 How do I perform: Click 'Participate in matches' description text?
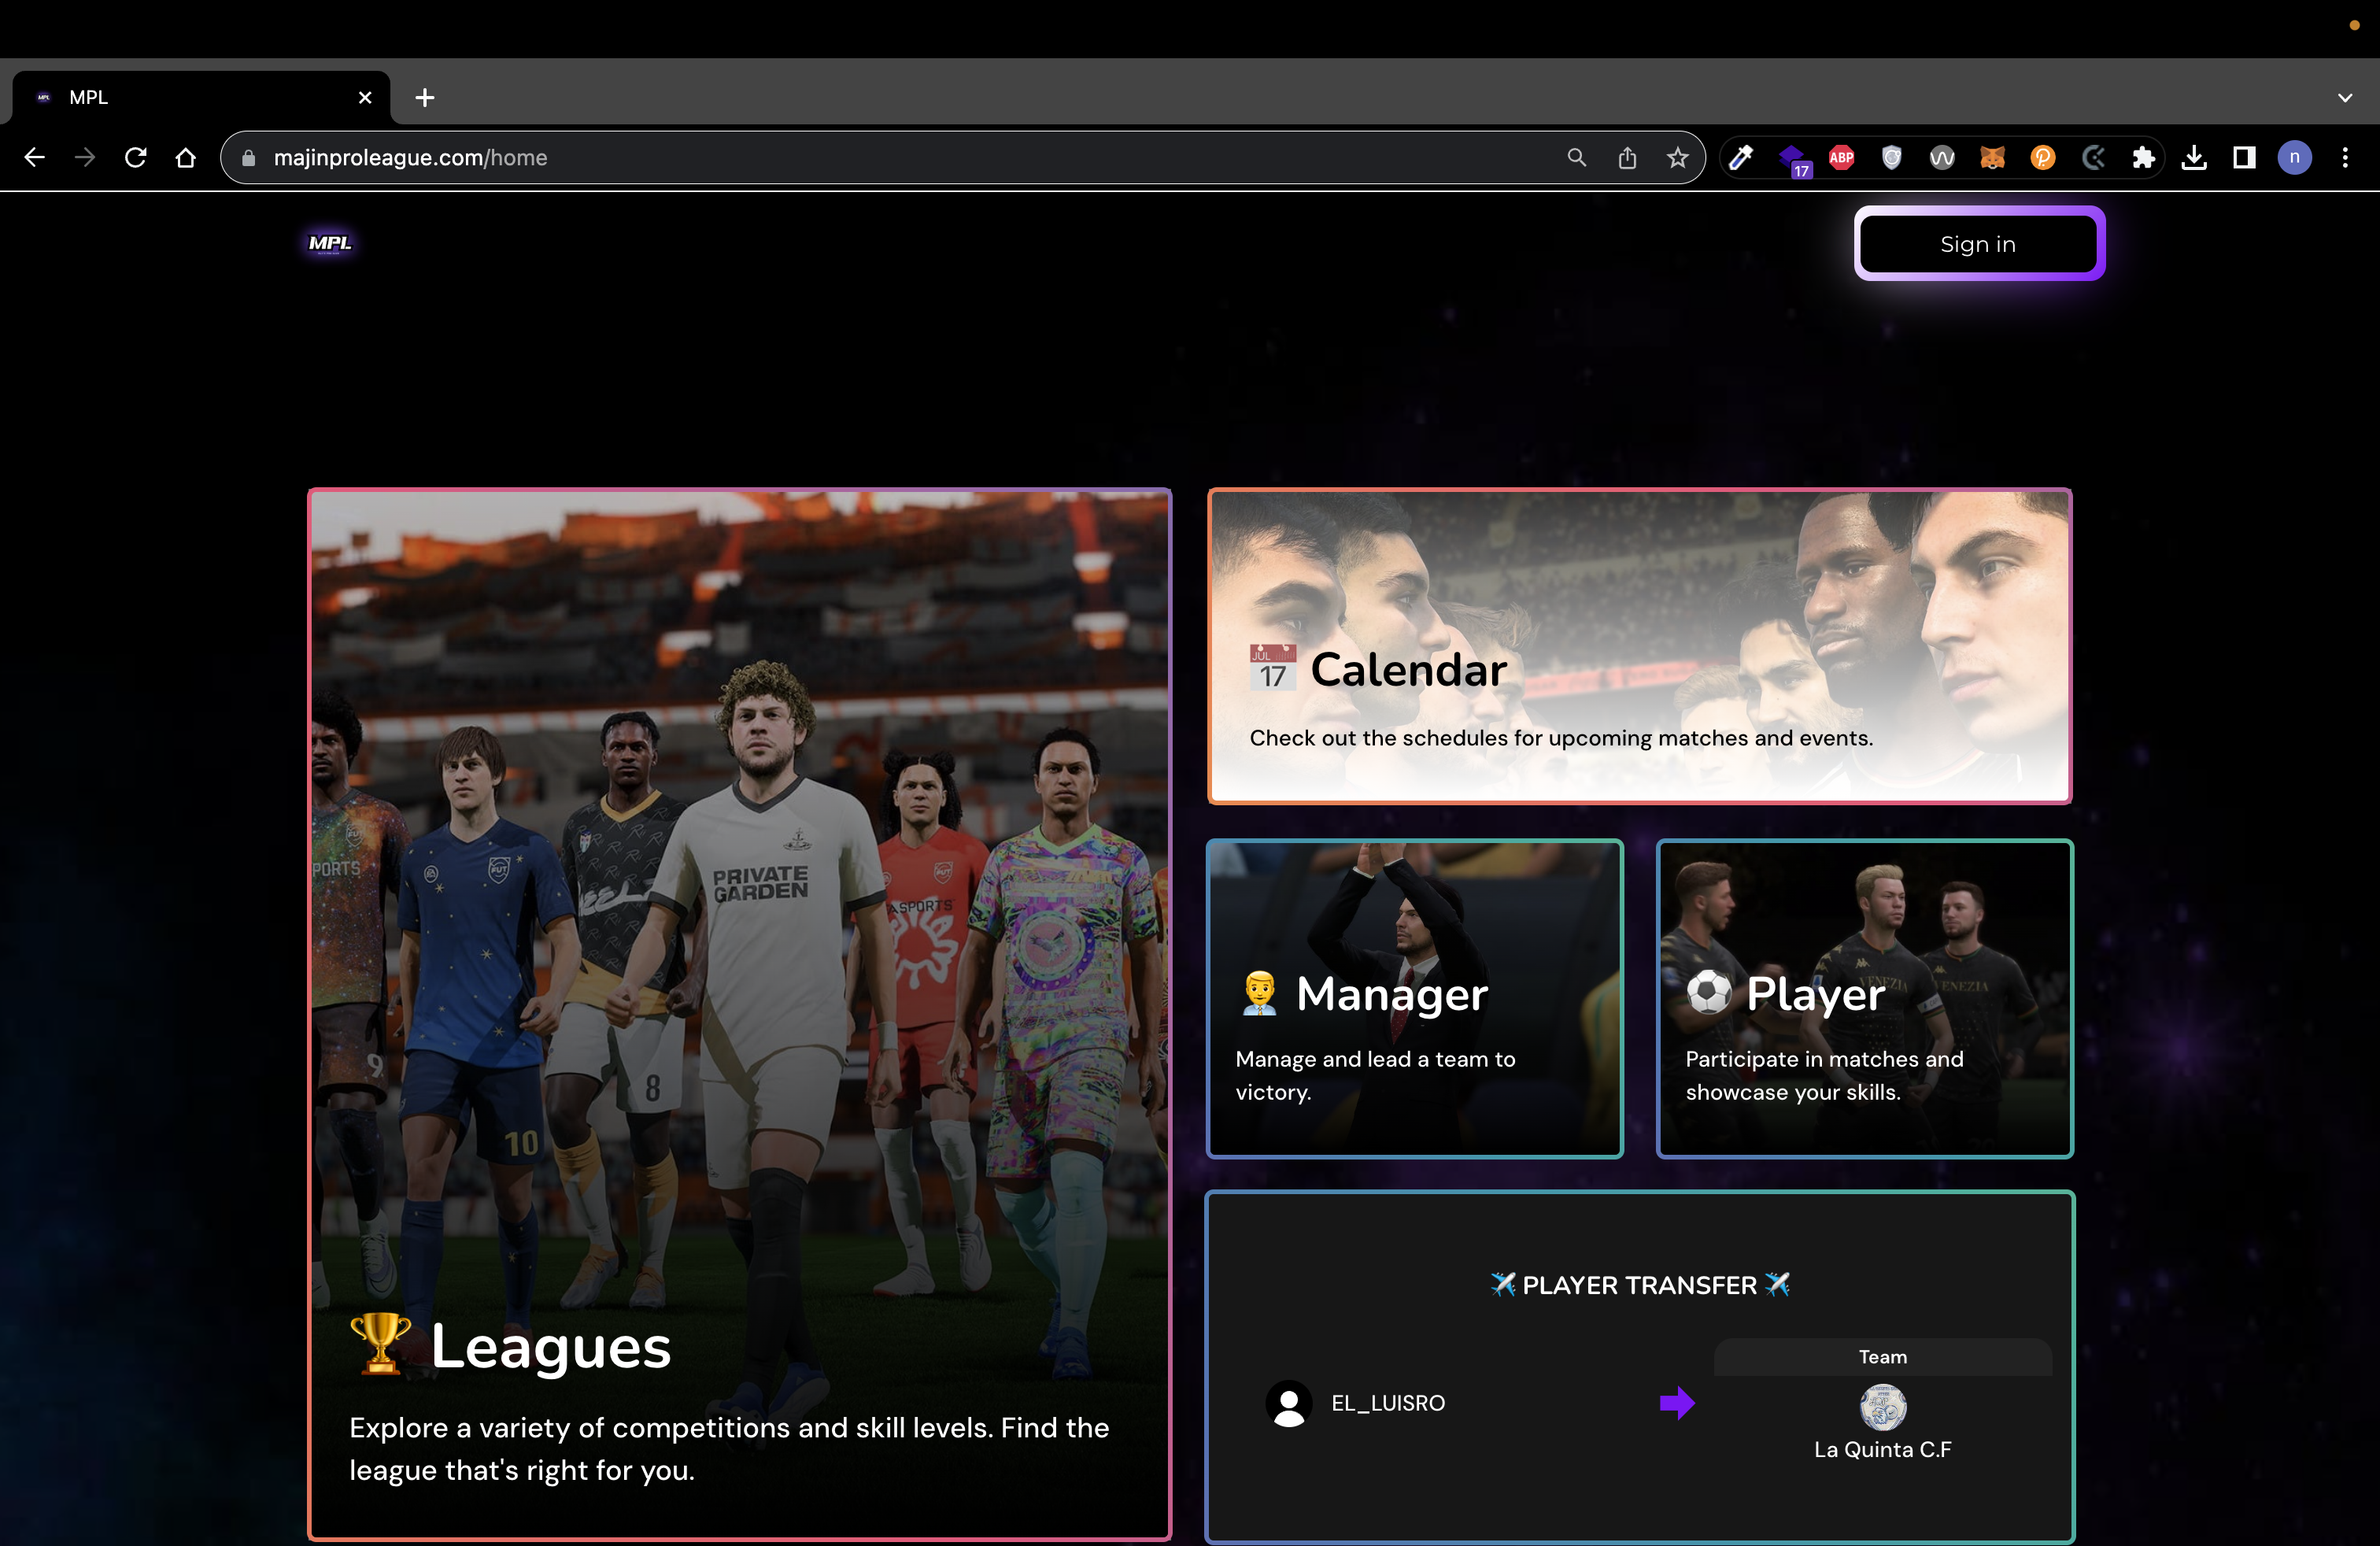pyautogui.click(x=1824, y=1075)
